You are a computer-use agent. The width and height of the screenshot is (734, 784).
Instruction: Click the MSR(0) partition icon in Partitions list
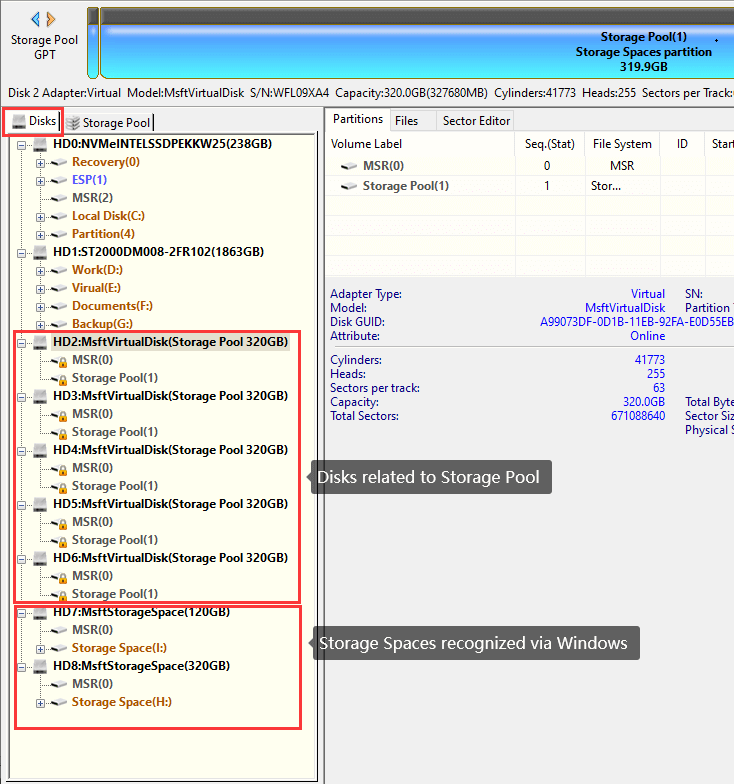349,165
